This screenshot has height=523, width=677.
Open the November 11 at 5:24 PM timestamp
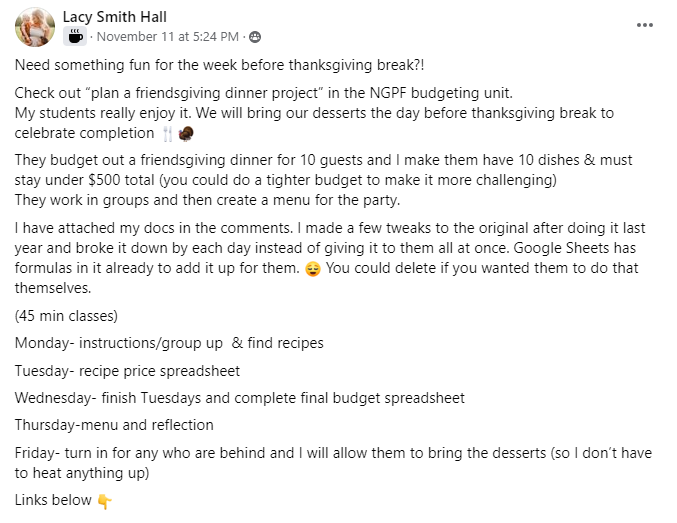[168, 38]
